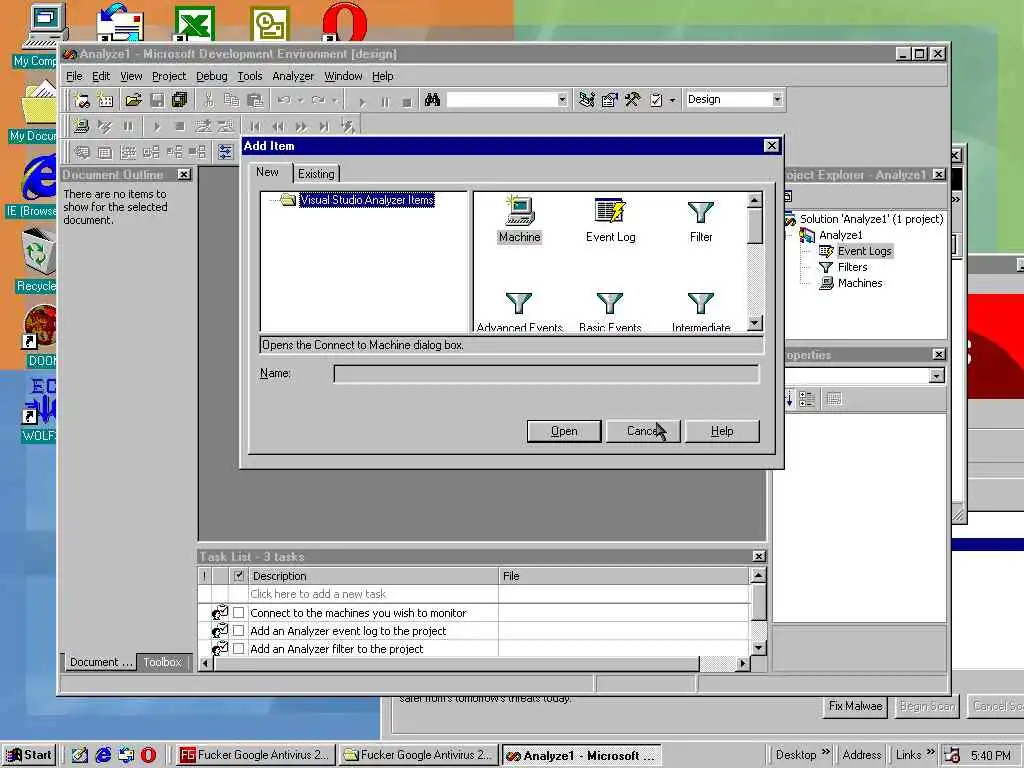This screenshot has width=1024, height=768.
Task: Select the Machine item icon
Action: point(520,210)
